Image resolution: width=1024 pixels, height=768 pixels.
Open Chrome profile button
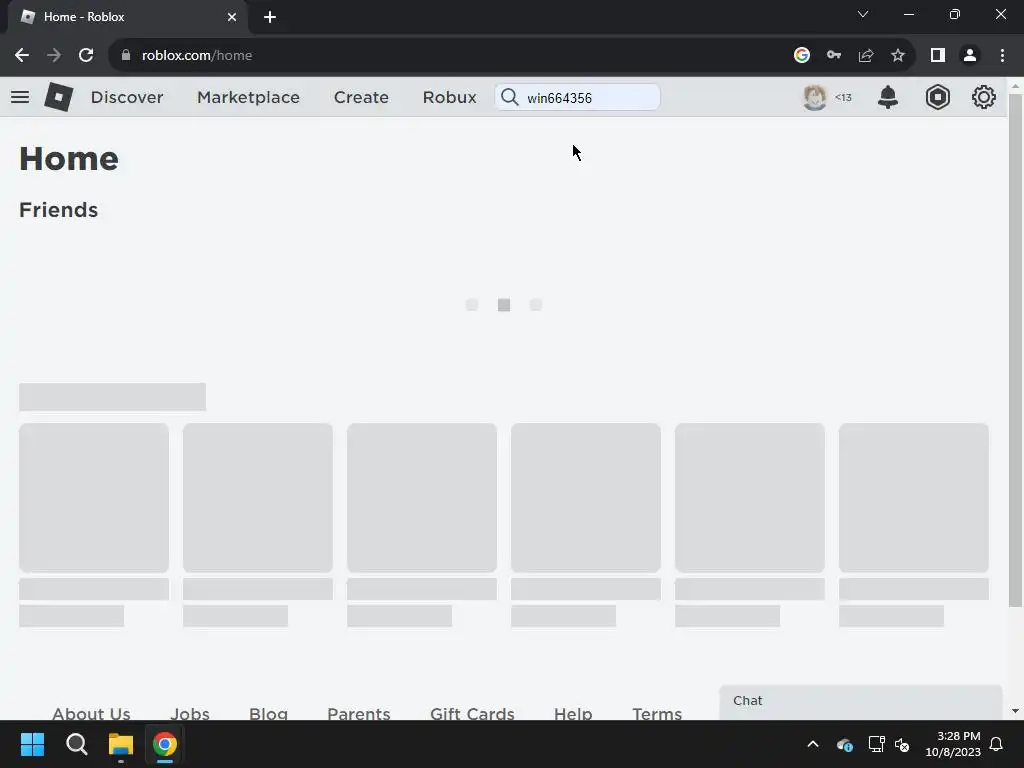[x=970, y=56]
